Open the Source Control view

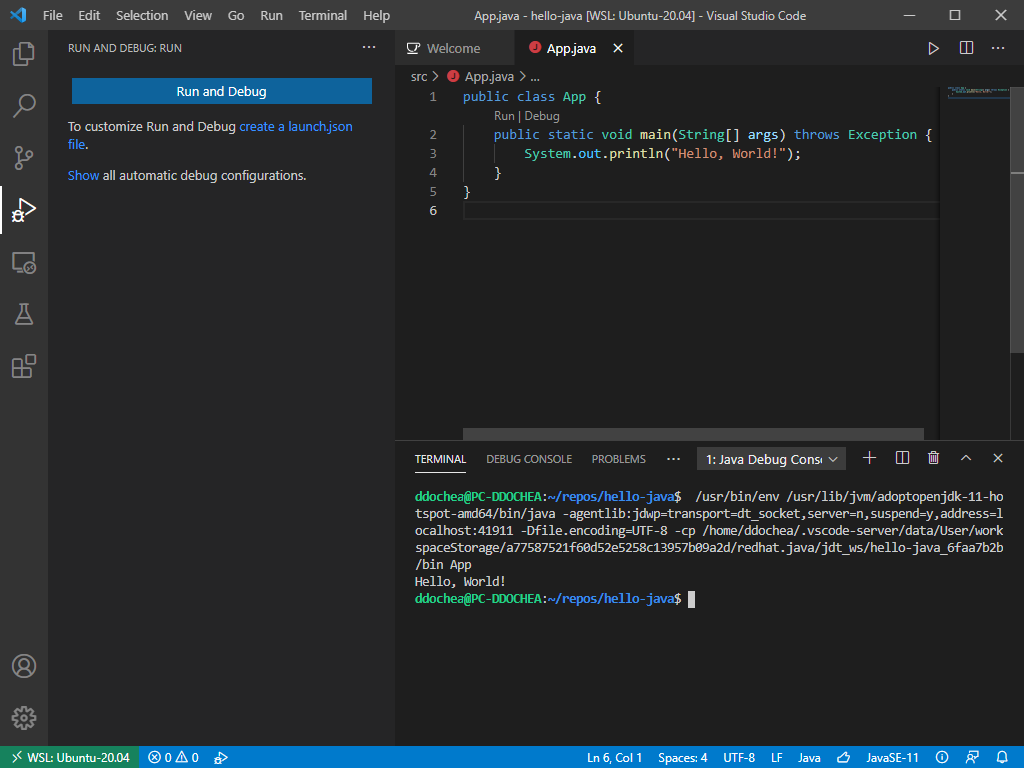pos(24,157)
